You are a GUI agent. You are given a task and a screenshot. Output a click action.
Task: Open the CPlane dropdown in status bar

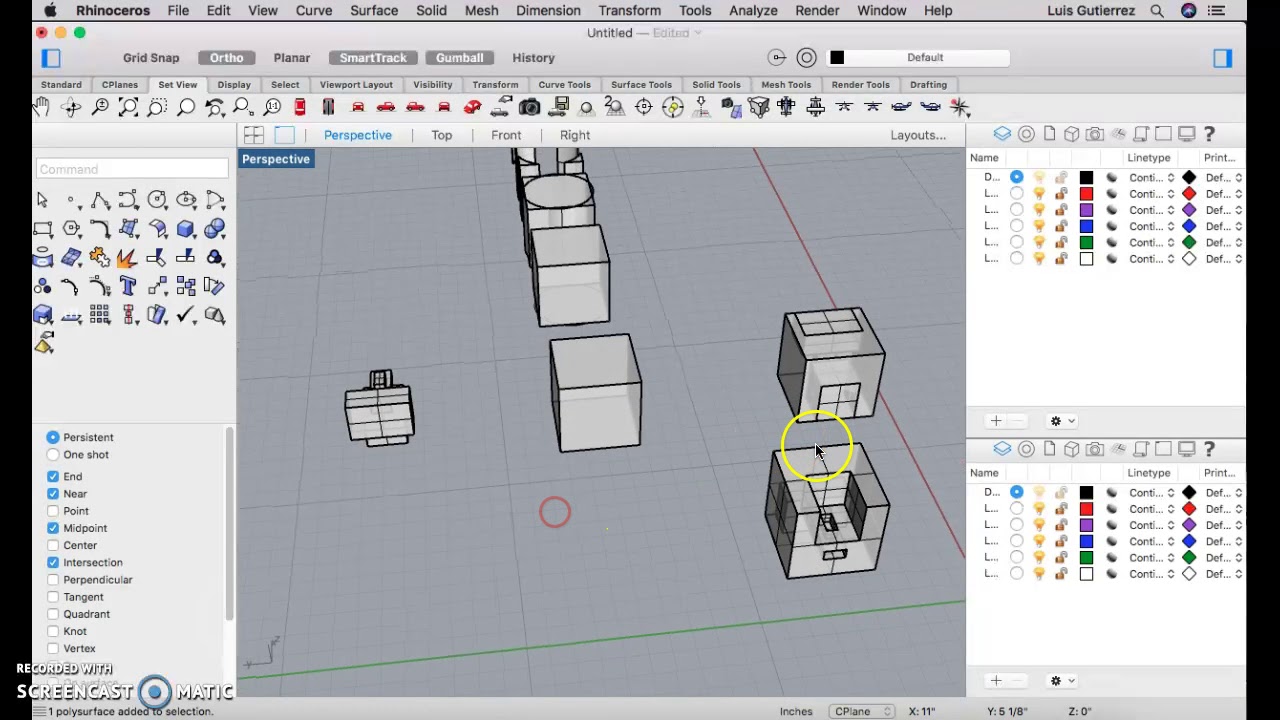point(862,711)
